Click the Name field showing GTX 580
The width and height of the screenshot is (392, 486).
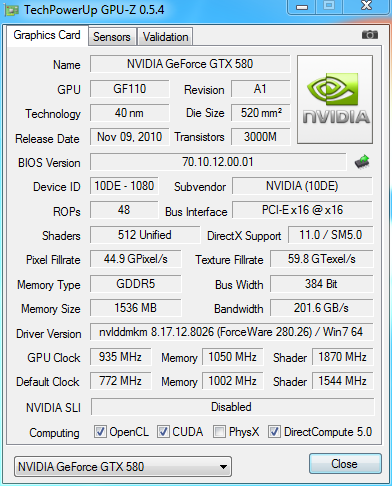pyautogui.click(x=190, y=64)
